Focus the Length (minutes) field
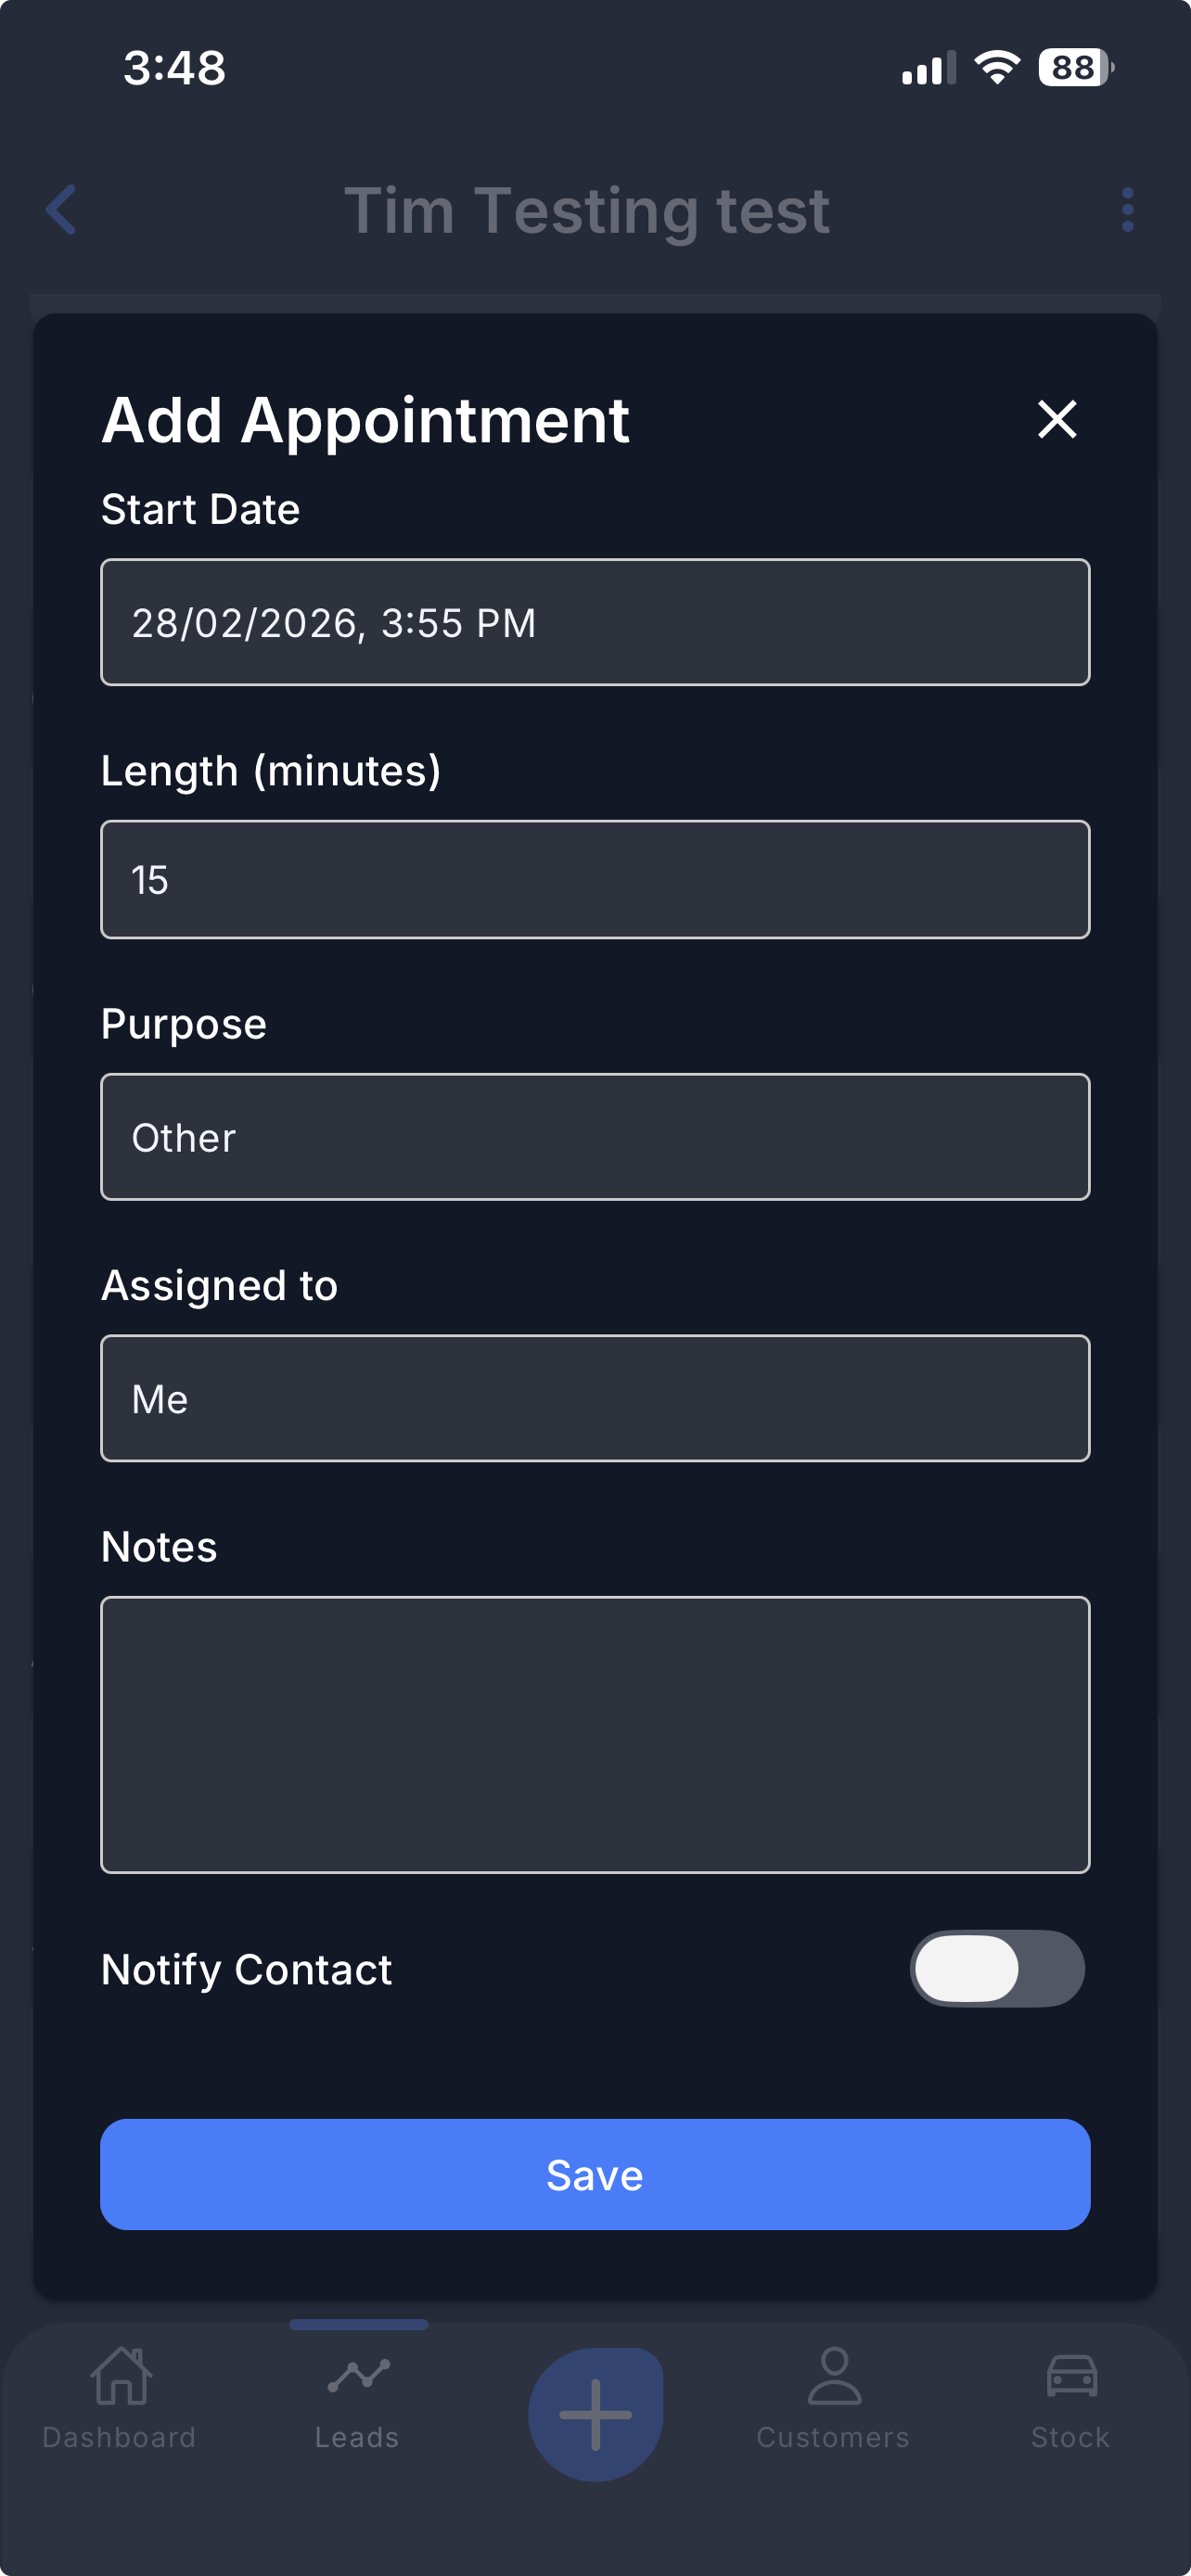 pos(595,879)
